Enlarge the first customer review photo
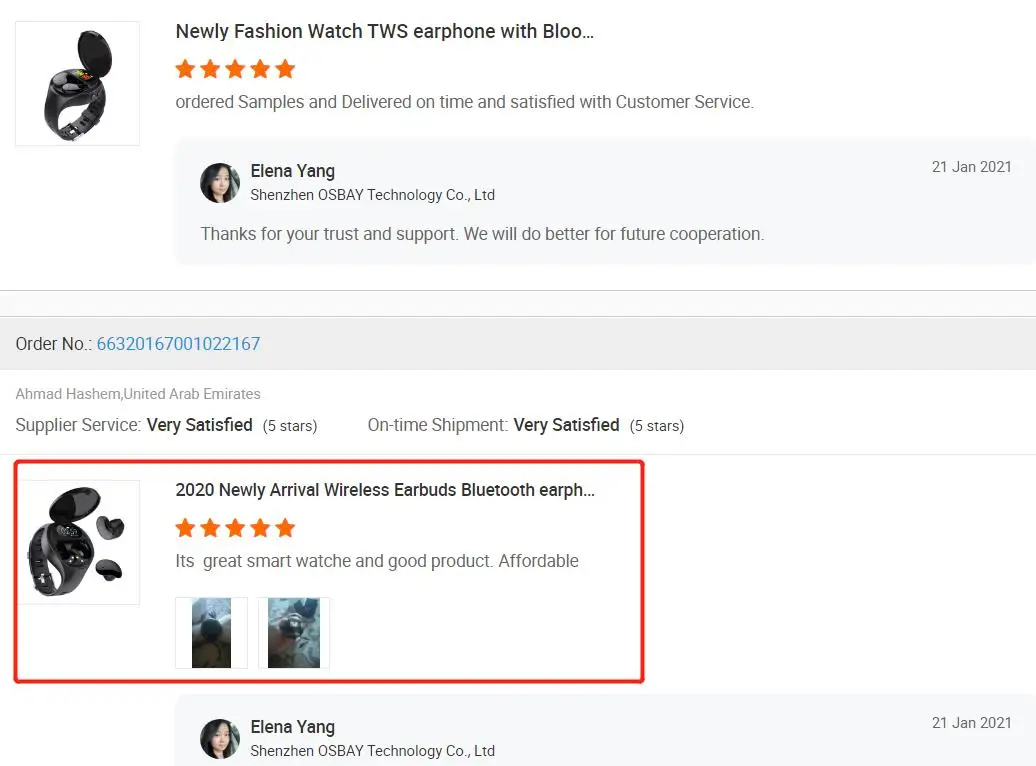Viewport: 1036px width, 766px height. 211,633
